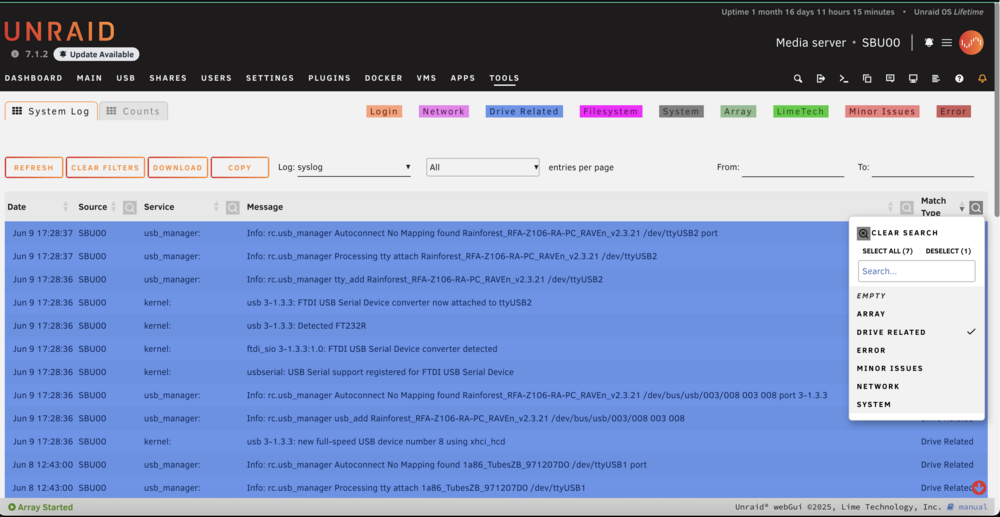1000x517 pixels.
Task: Check MINOR ISSUES in filter list
Action: (916, 368)
